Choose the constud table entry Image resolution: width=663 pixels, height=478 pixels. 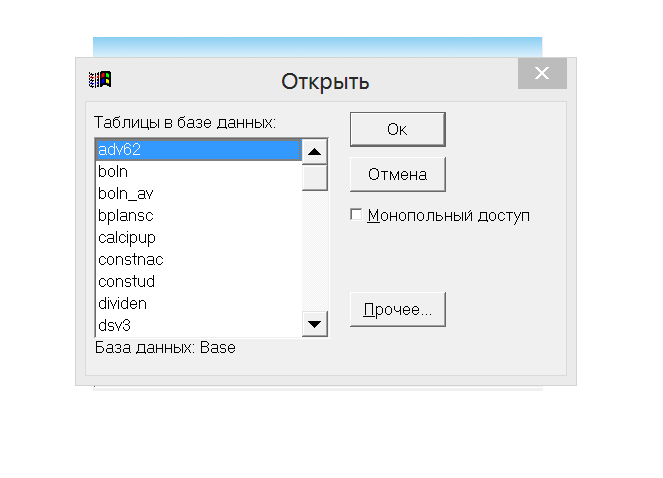pos(198,282)
